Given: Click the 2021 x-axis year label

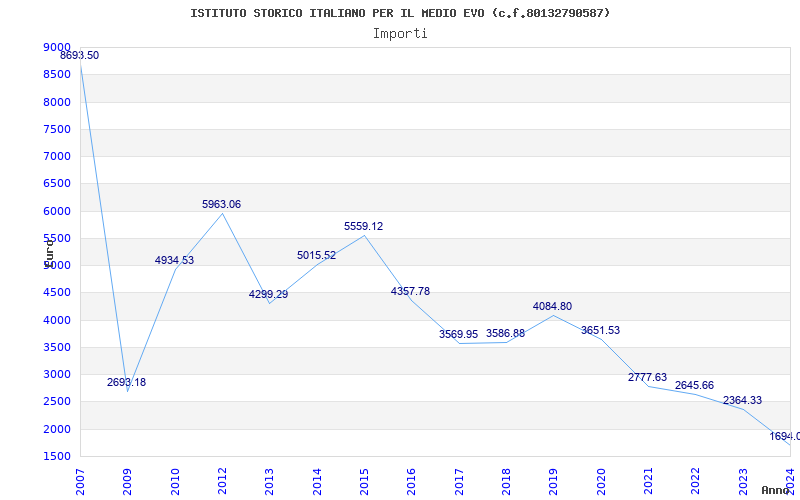Looking at the screenshot, I should 648,481.
